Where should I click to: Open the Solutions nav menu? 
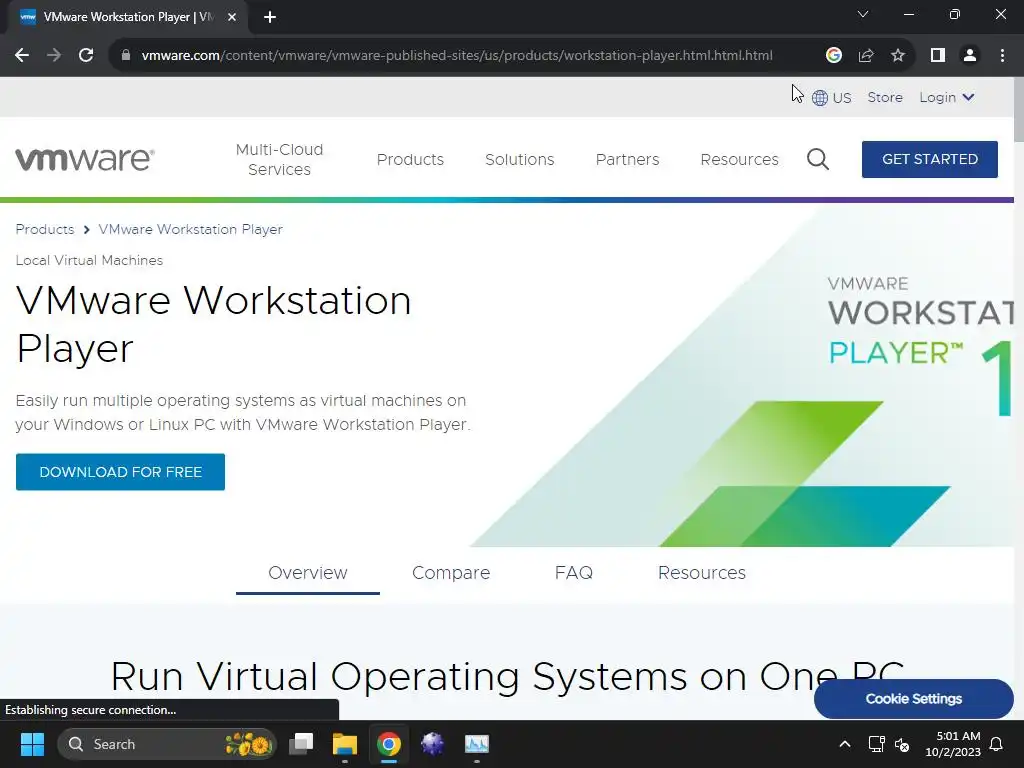pos(520,159)
